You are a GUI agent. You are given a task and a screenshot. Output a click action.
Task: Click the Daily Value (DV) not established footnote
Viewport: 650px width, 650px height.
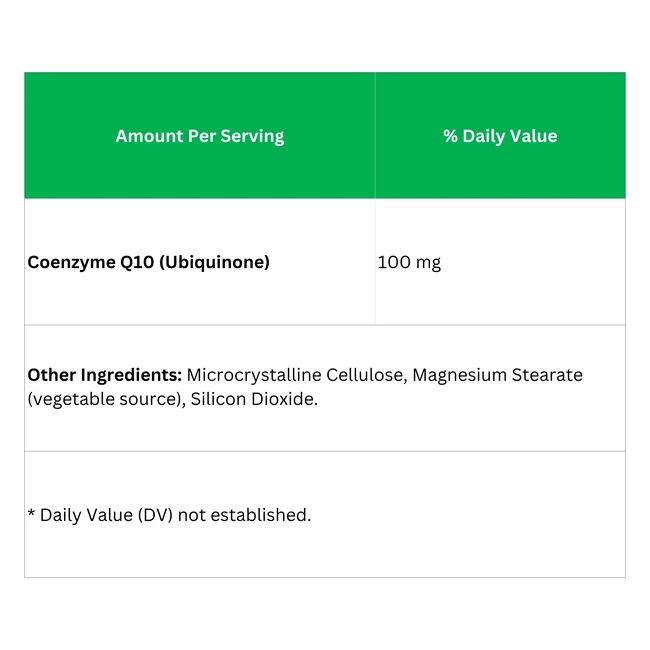(175, 515)
